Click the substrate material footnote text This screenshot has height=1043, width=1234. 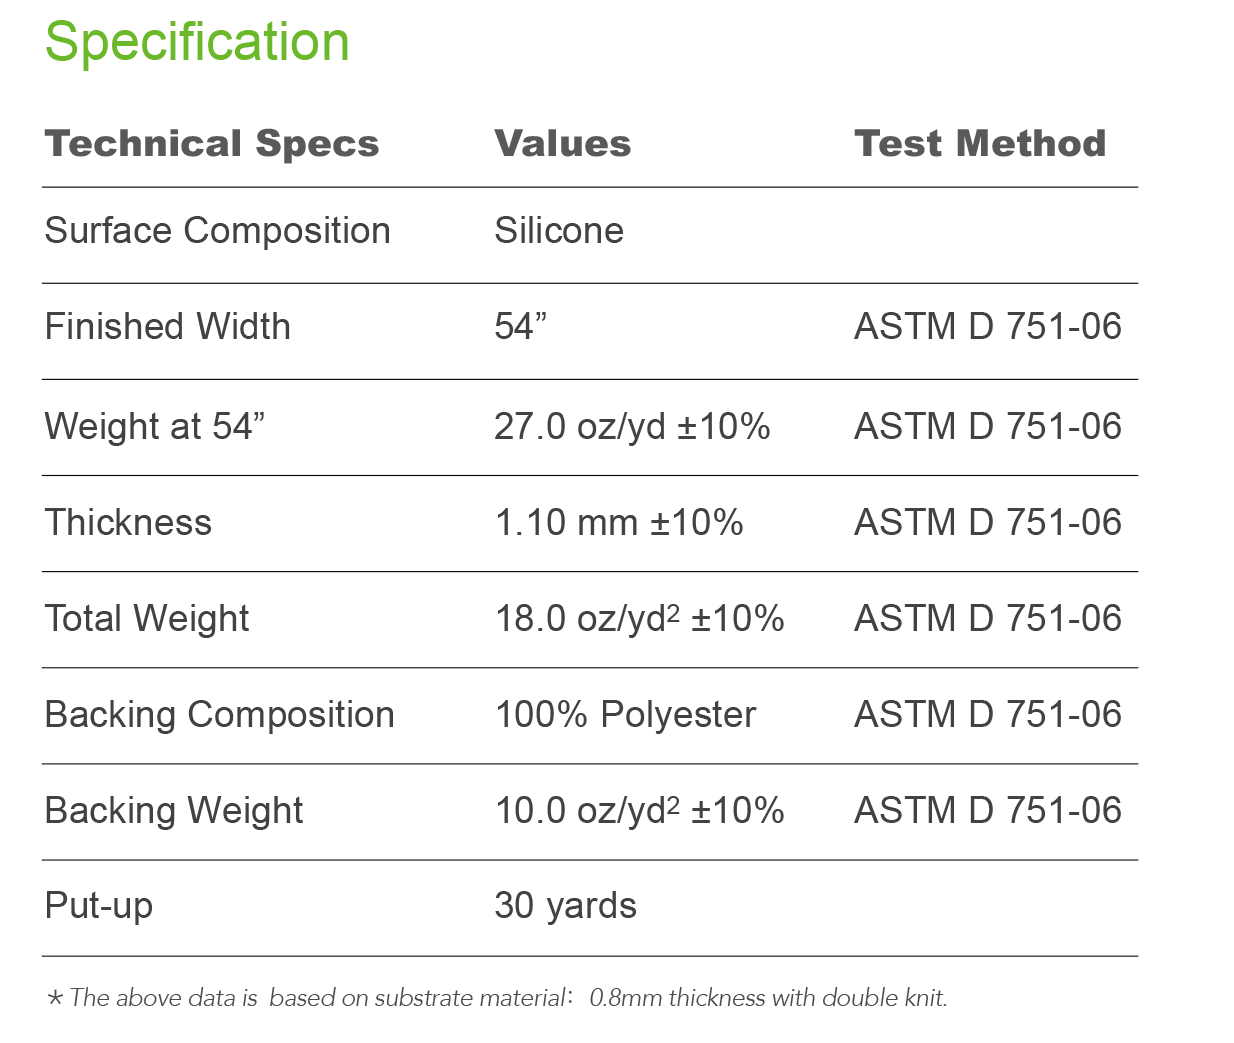click(497, 998)
